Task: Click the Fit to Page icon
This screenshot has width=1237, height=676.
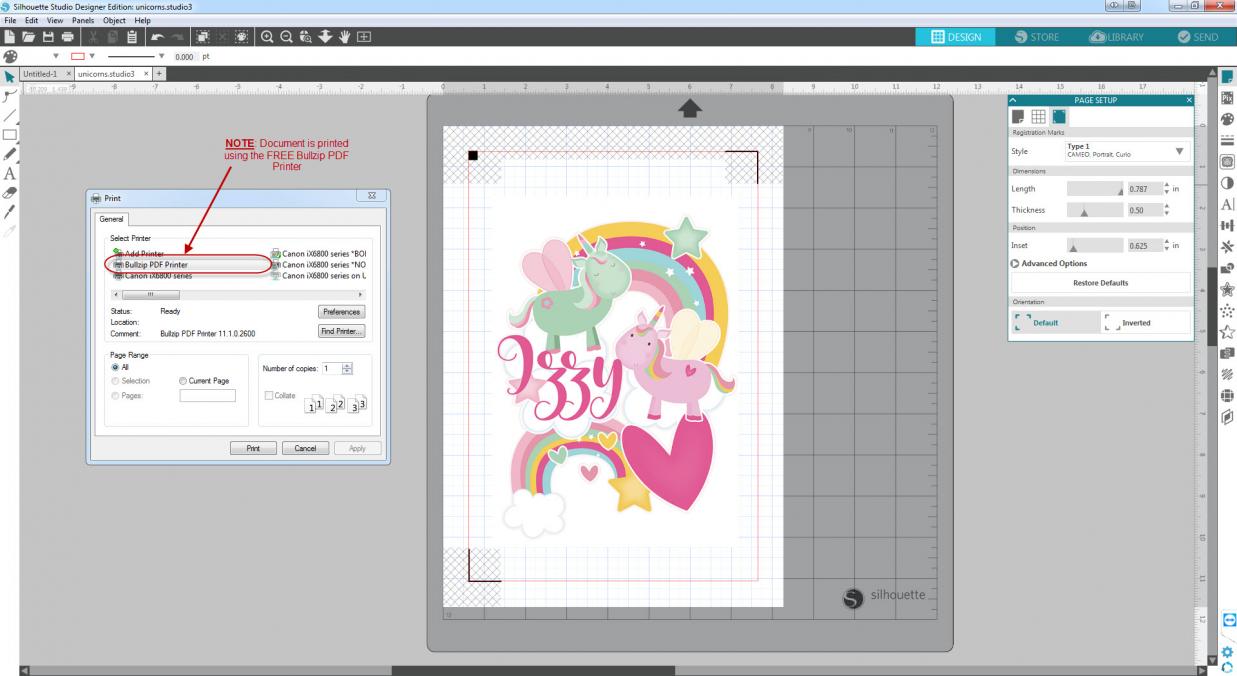Action: [364, 37]
